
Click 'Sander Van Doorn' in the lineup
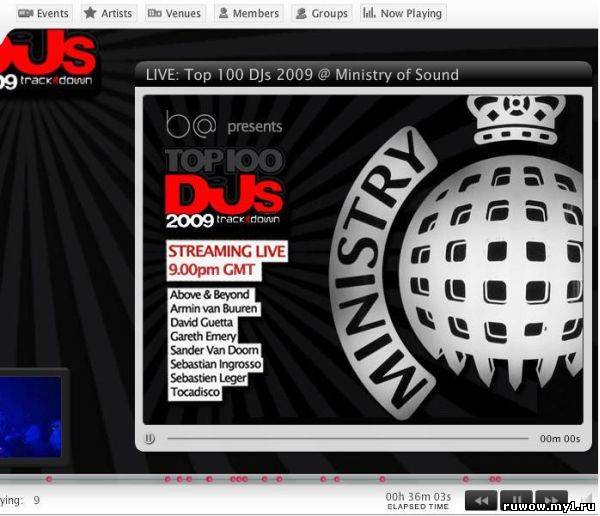tap(214, 350)
